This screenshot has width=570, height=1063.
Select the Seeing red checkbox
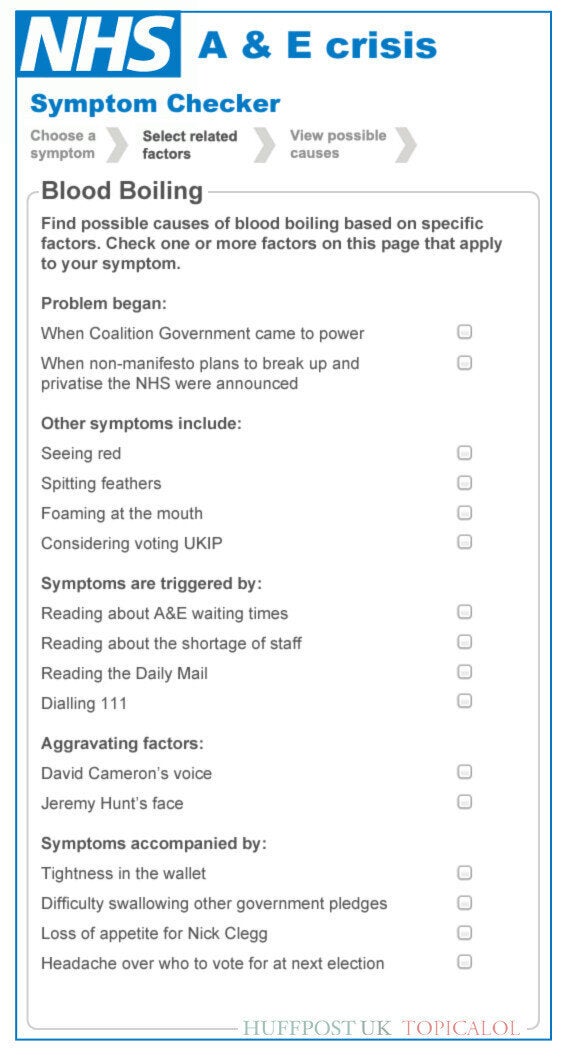tap(464, 452)
